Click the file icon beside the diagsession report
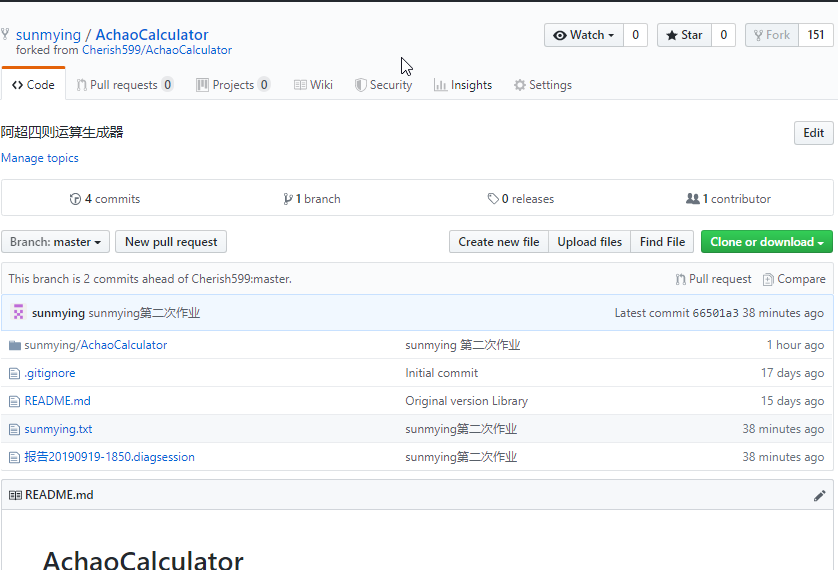This screenshot has height=570, width=838. (x=14, y=457)
